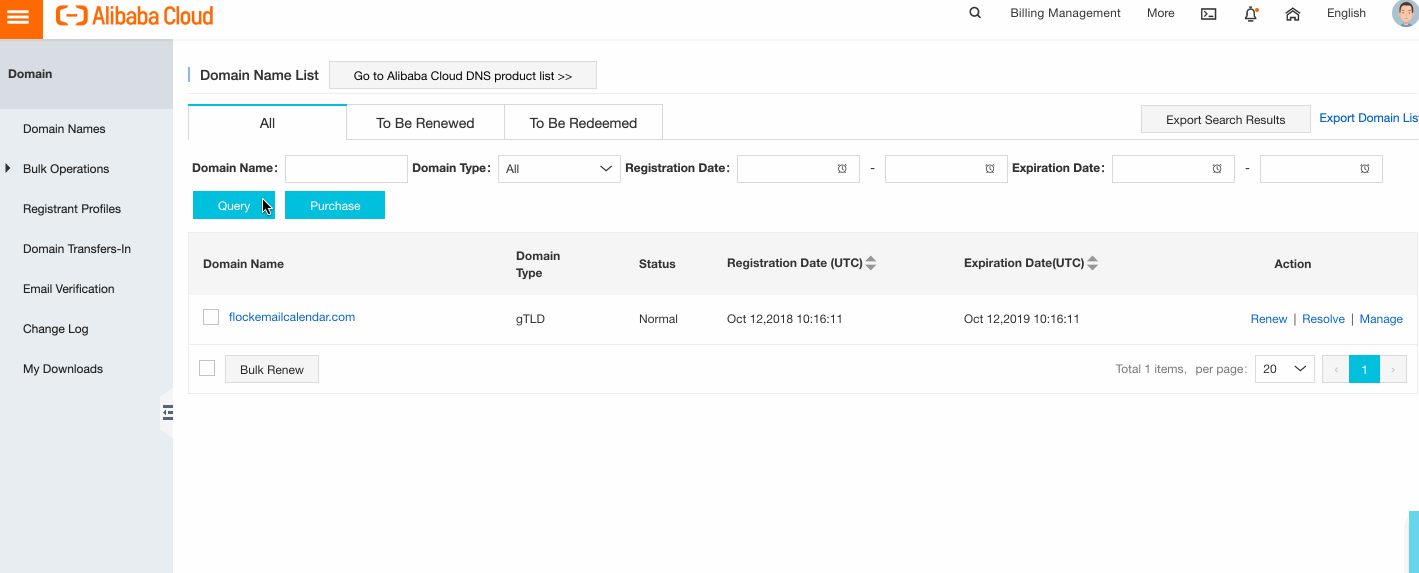Open the More menu in header
This screenshot has height=573, width=1419.
tap(1160, 13)
